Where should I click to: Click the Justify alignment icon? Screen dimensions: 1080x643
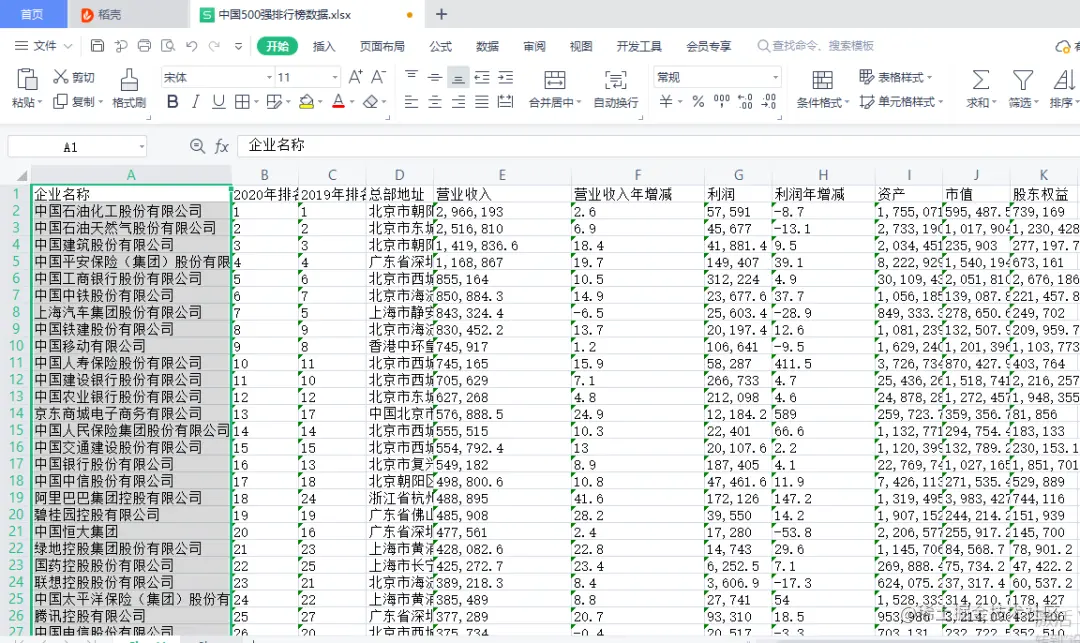coord(482,102)
